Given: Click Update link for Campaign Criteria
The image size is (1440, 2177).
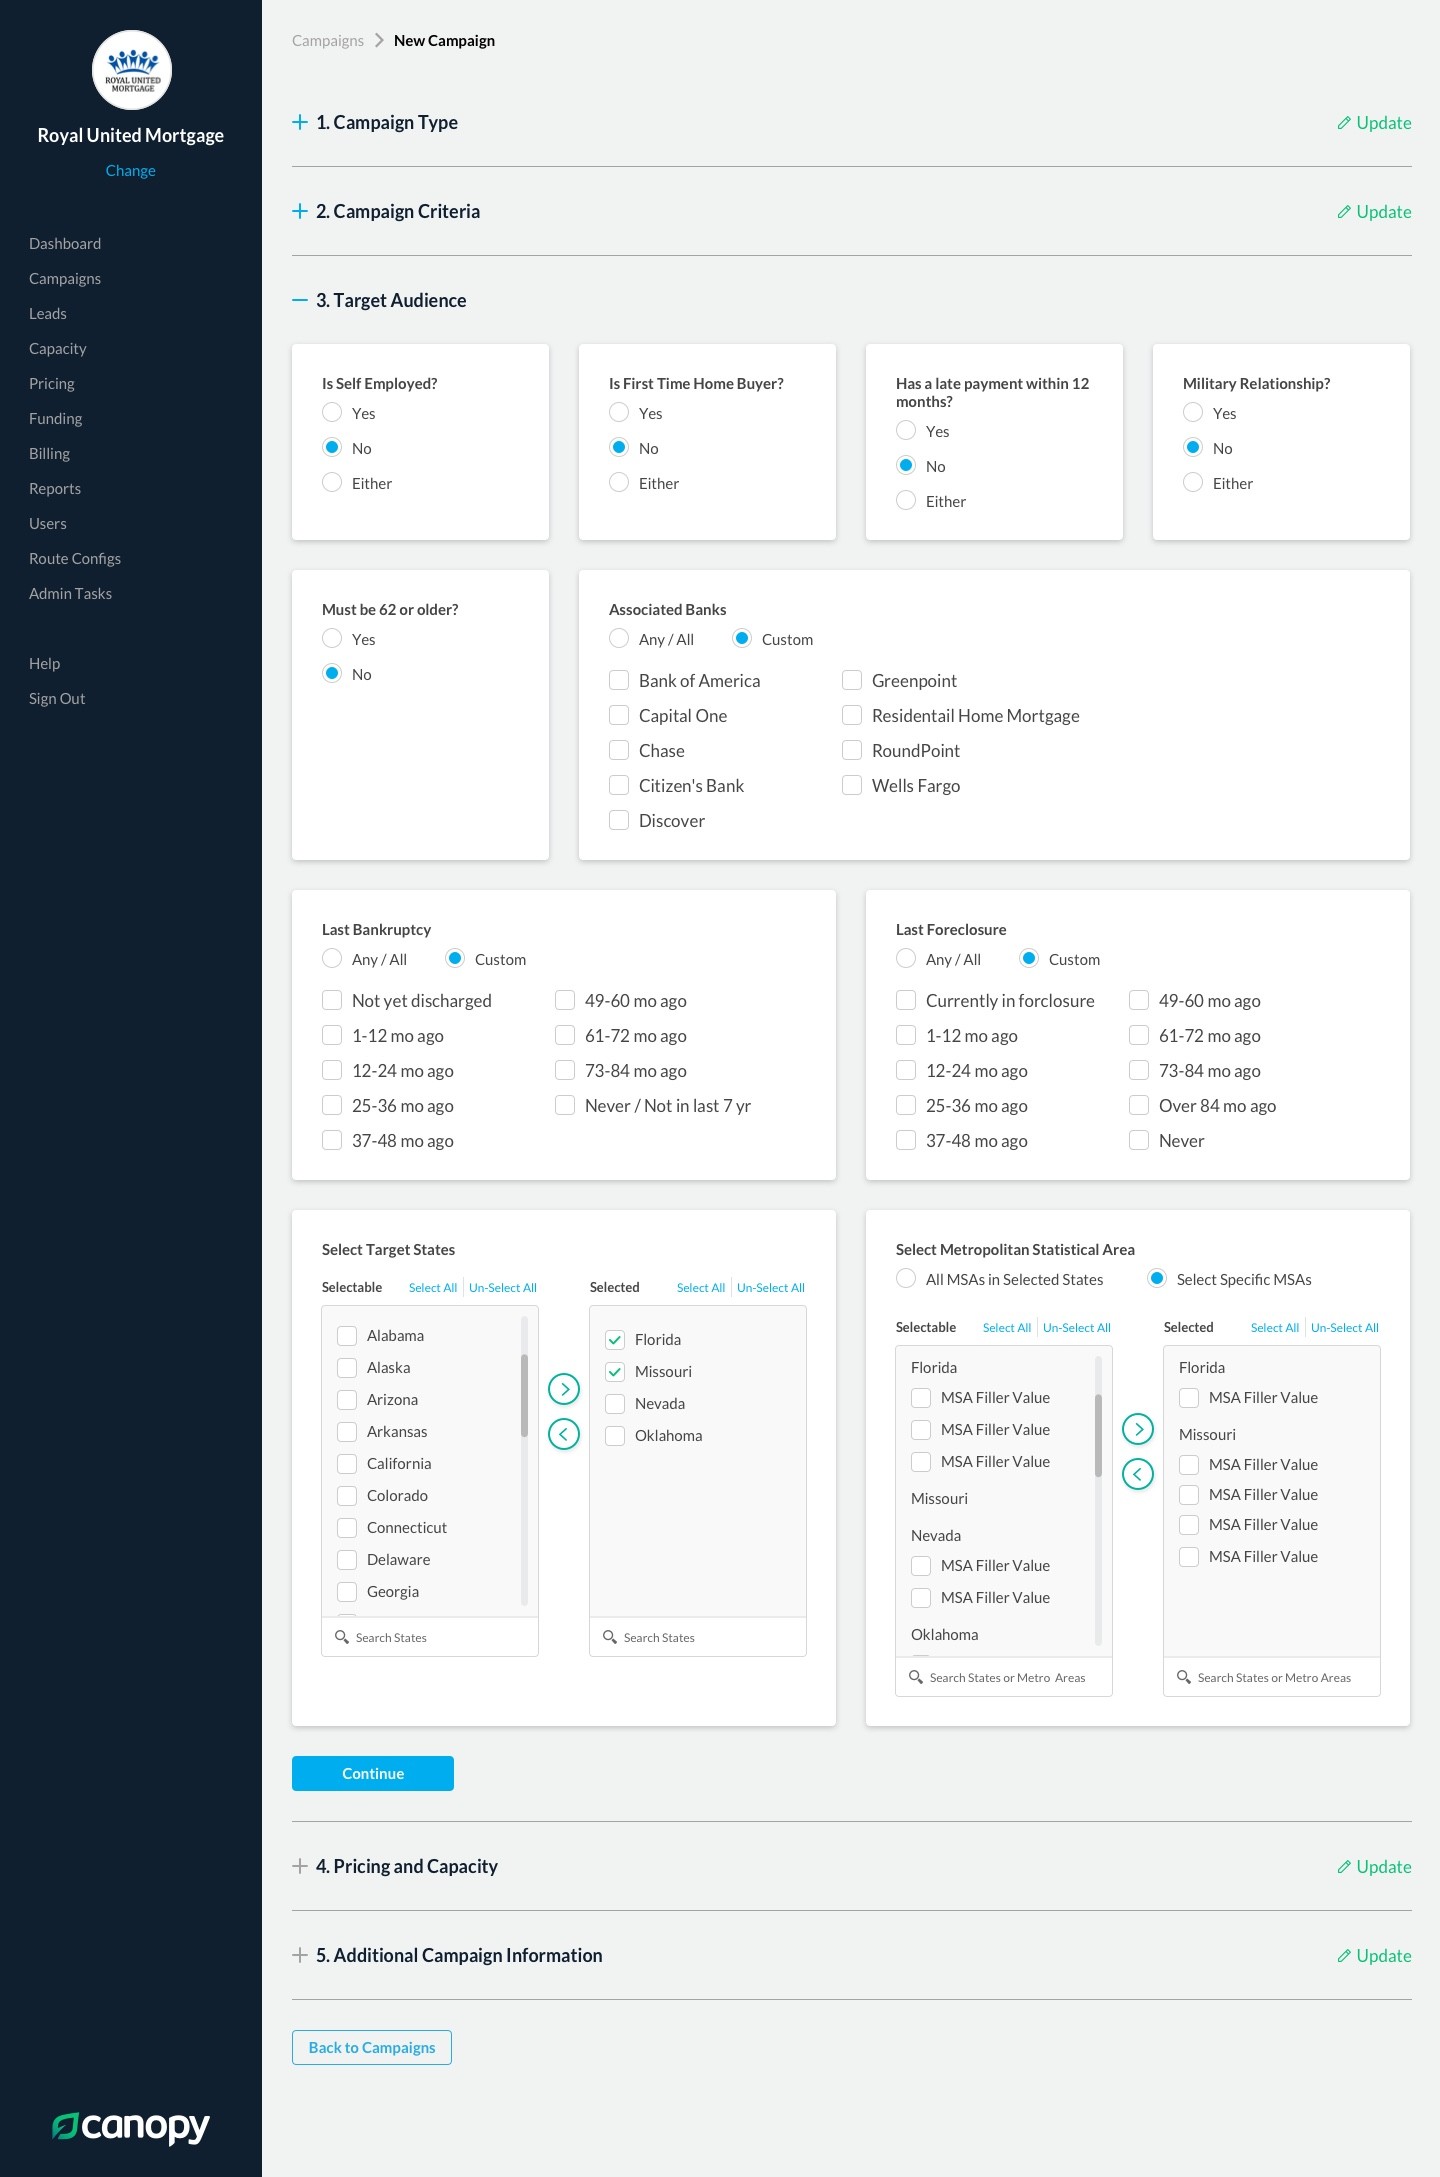Looking at the screenshot, I should point(1384,212).
